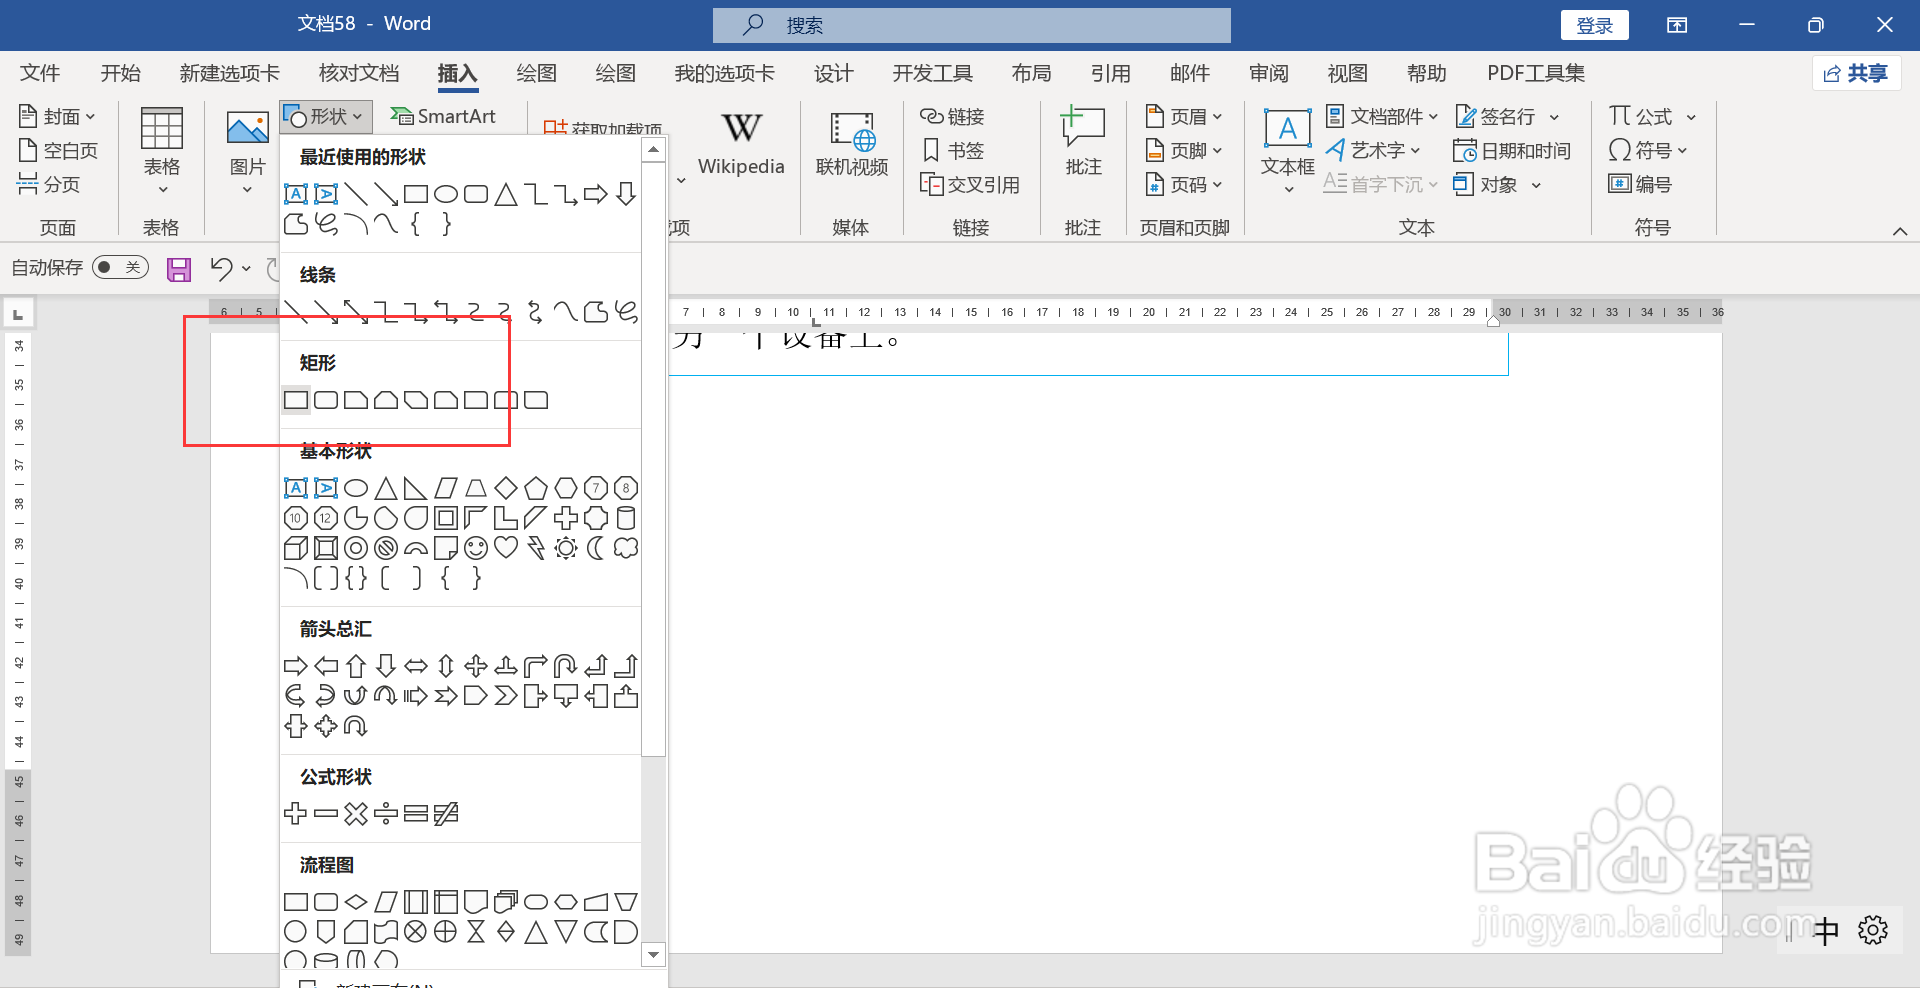Viewport: 1920px width, 988px height.
Task: Insert a 书签
Action: pos(954,151)
